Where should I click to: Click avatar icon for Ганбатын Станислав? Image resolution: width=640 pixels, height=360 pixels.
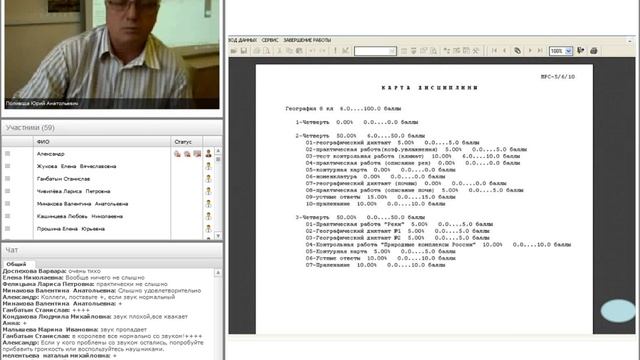(x=209, y=179)
